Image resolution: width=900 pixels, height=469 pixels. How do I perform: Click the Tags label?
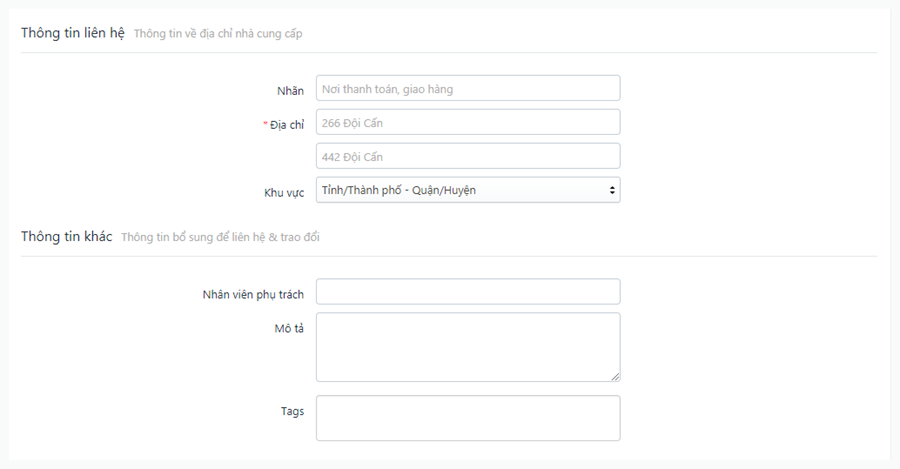pyautogui.click(x=292, y=411)
